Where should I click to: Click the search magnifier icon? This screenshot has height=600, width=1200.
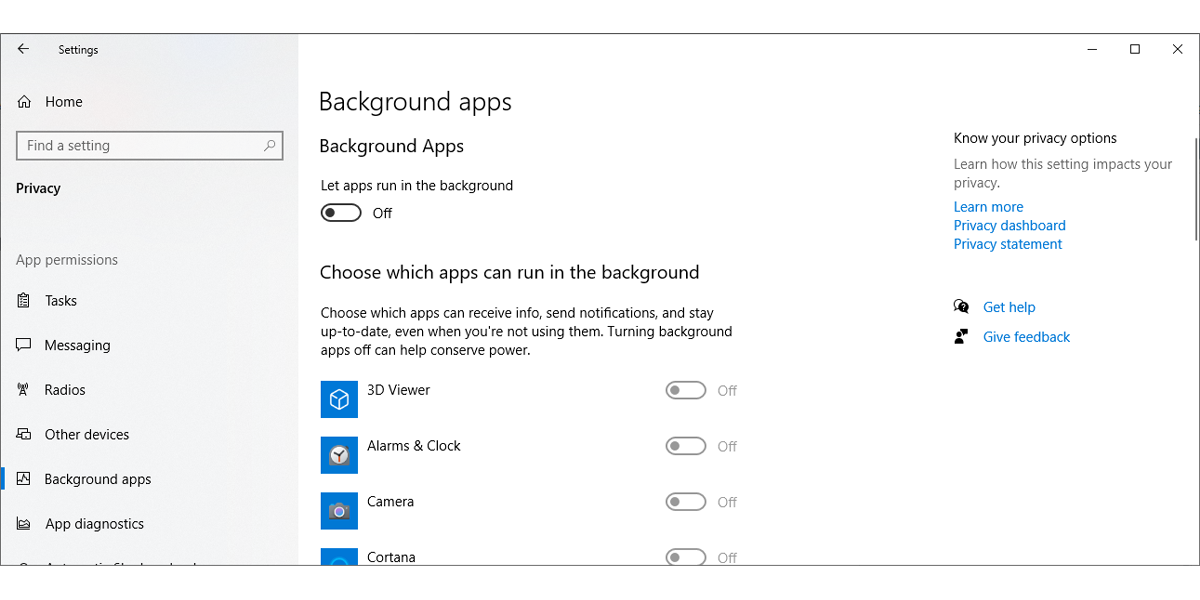coord(269,146)
